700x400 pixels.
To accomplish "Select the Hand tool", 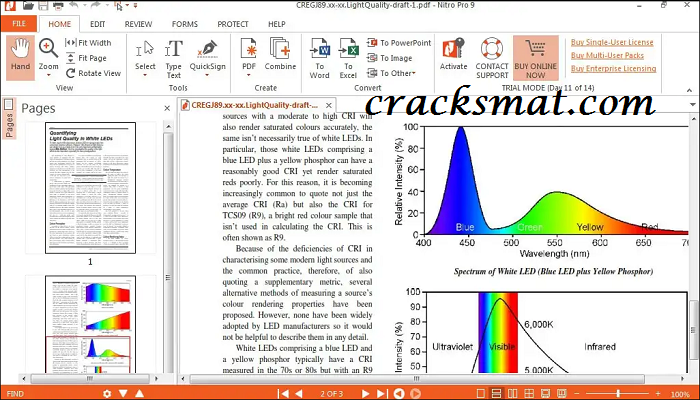I will click(x=21, y=58).
